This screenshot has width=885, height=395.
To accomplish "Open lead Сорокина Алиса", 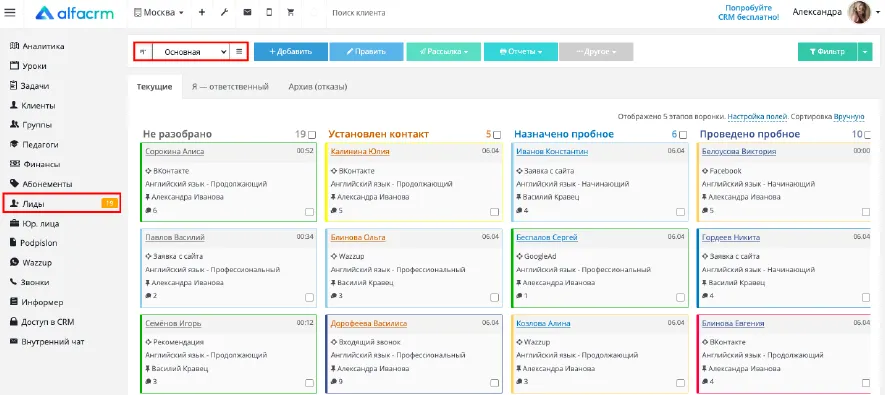I will tap(174, 151).
